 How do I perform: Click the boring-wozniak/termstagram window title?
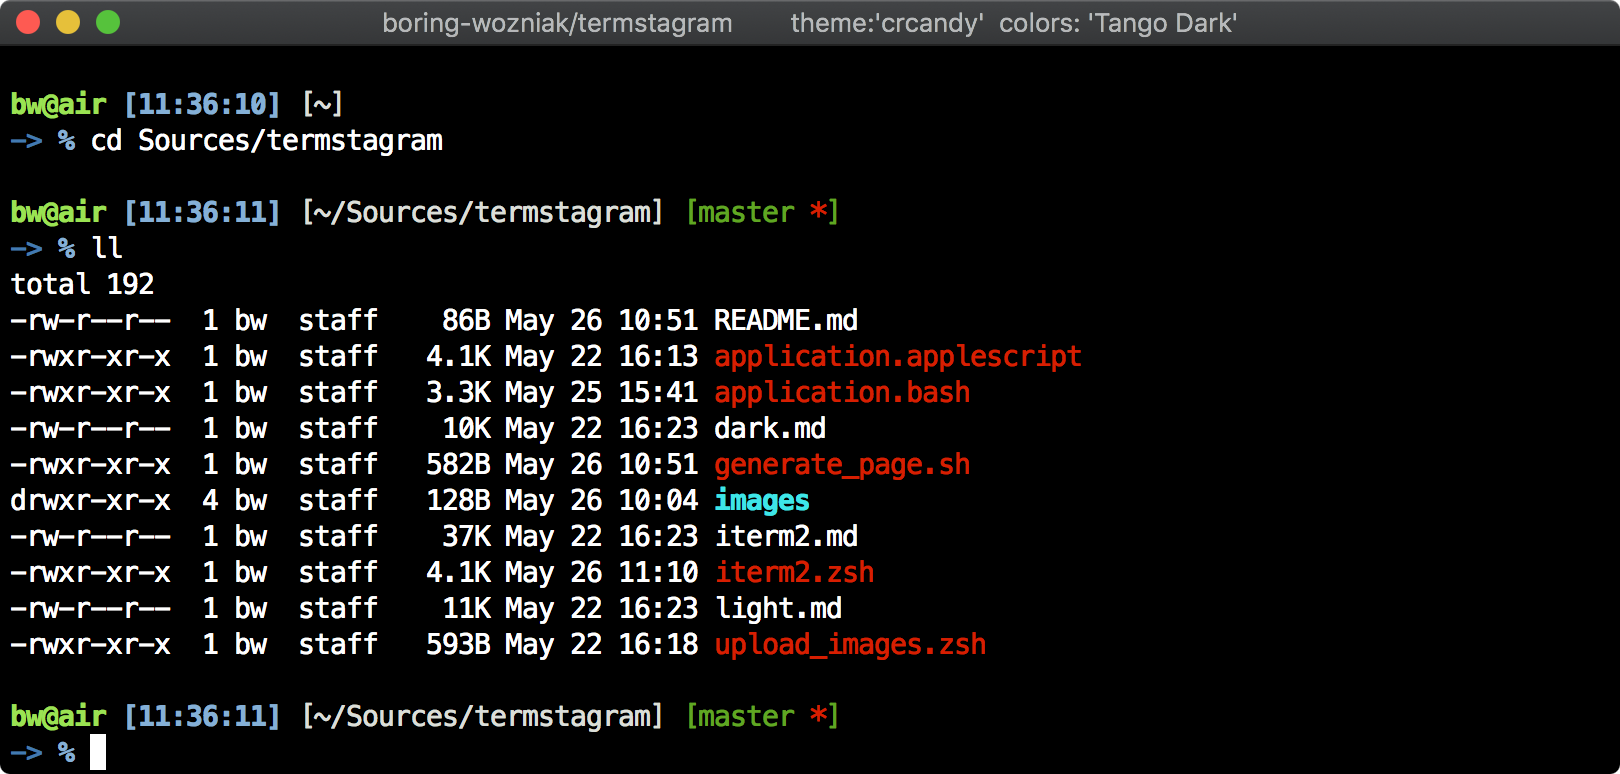[557, 23]
